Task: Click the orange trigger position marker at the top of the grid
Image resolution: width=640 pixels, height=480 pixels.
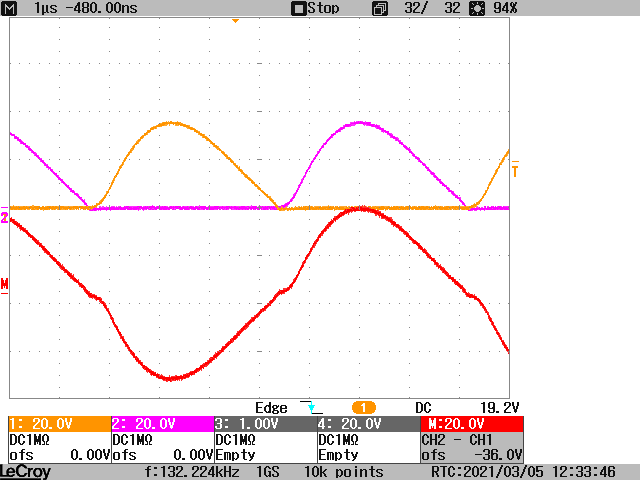Action: [235, 21]
